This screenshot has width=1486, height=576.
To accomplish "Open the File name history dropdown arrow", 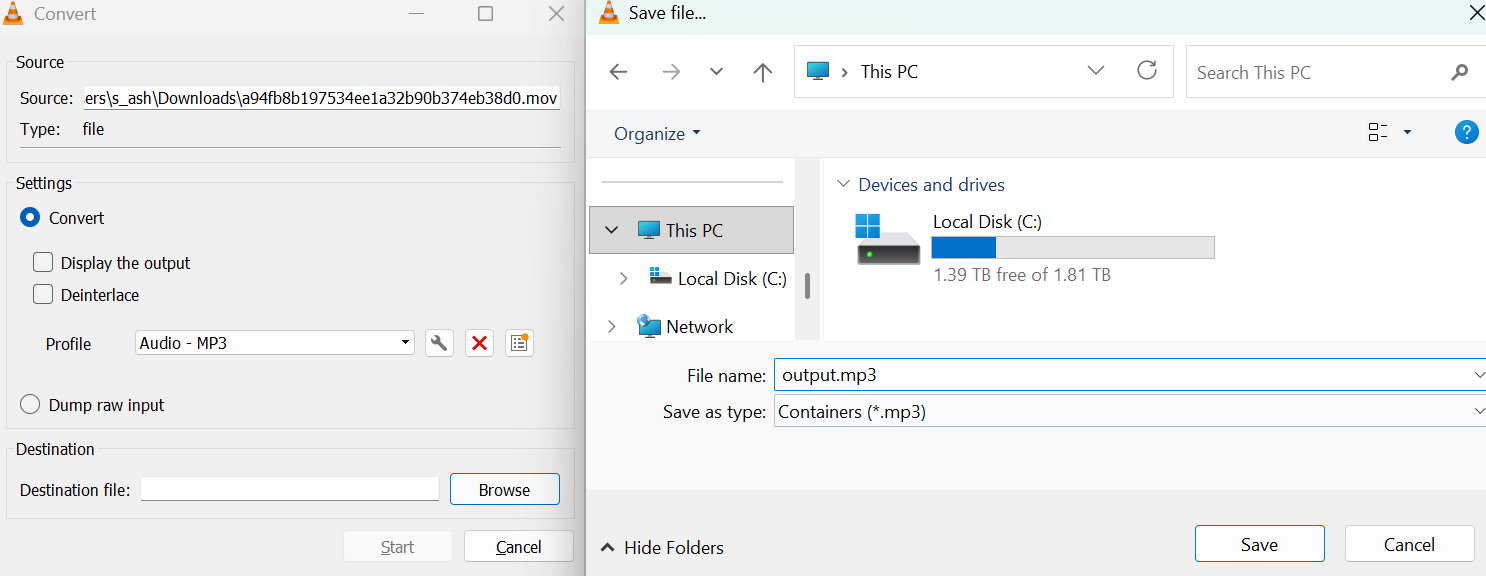I will coord(1479,375).
